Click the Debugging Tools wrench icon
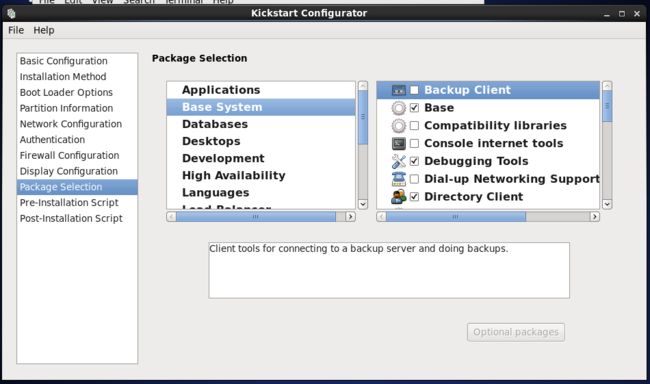 coord(398,161)
